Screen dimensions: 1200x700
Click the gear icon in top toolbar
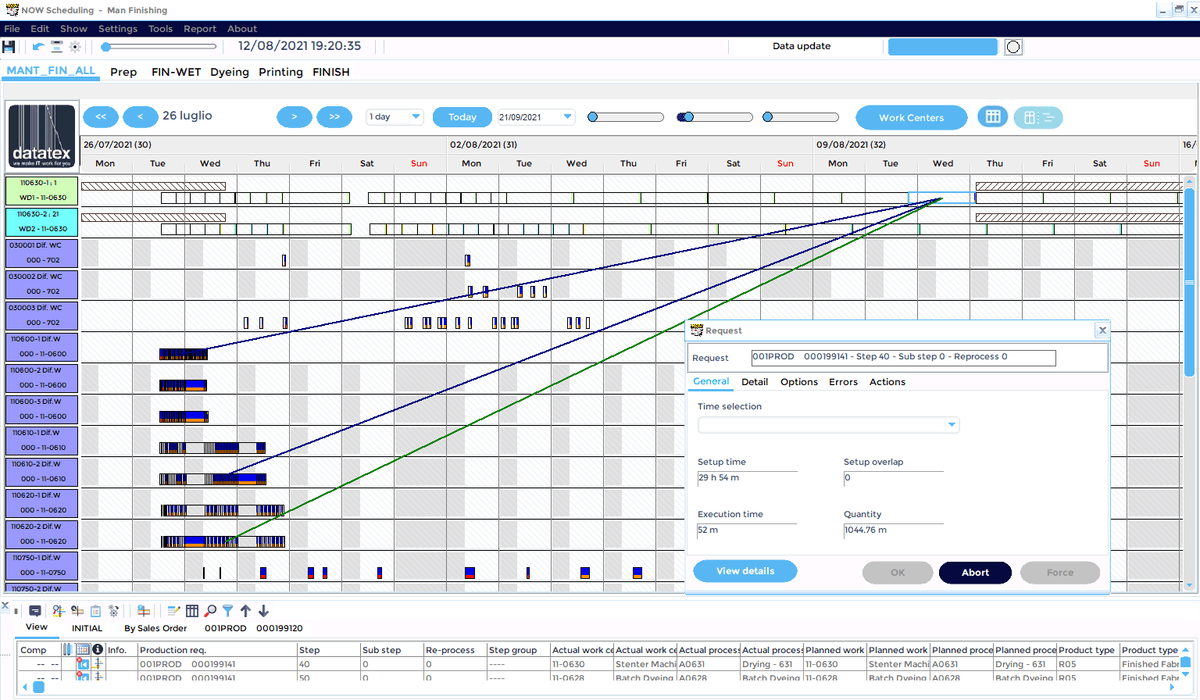coord(74,46)
